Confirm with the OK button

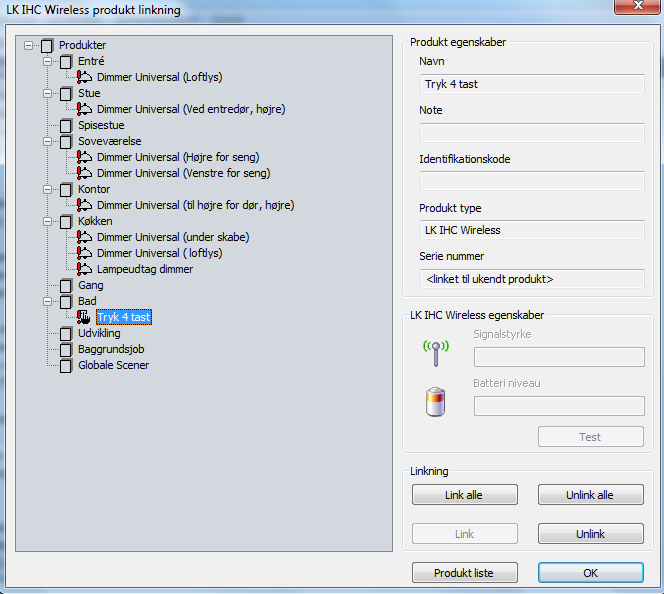(x=591, y=572)
